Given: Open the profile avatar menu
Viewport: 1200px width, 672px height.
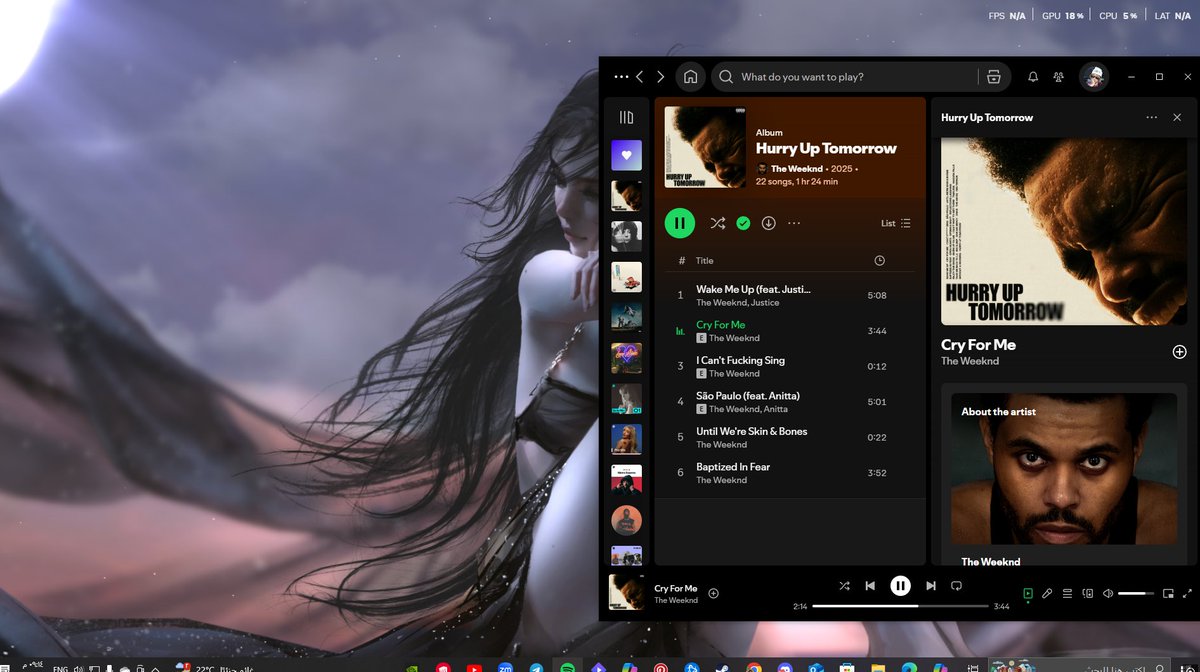Looking at the screenshot, I should click(x=1094, y=77).
